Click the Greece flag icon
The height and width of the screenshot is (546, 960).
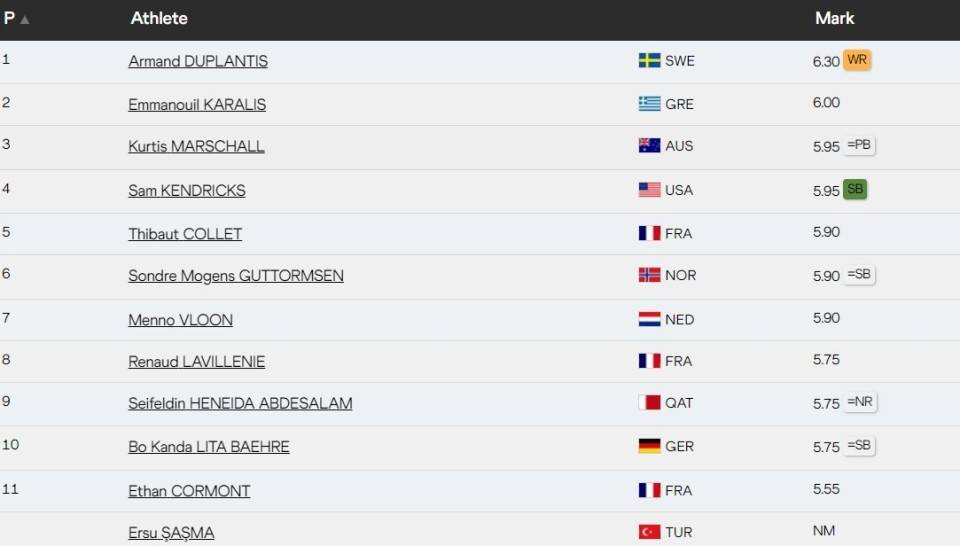click(649, 103)
